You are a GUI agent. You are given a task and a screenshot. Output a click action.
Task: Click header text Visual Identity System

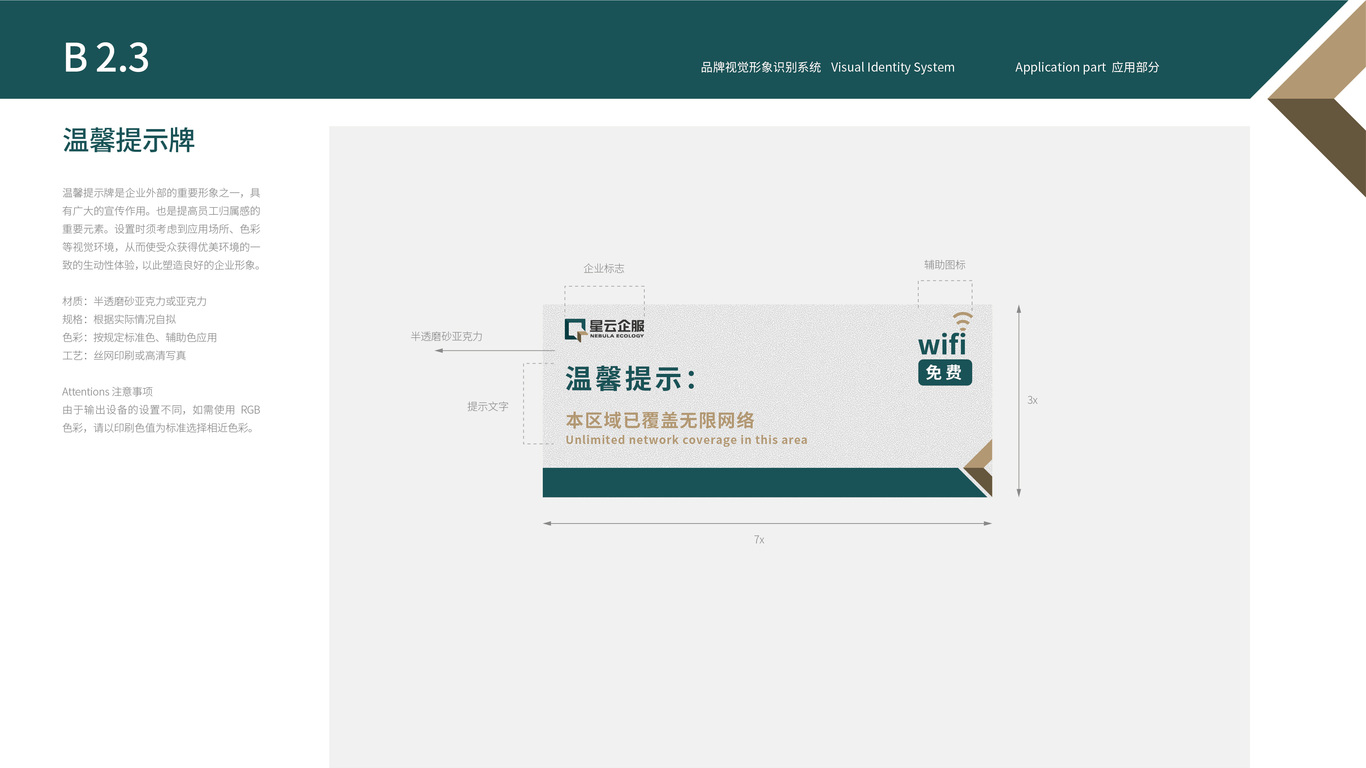[x=893, y=67]
